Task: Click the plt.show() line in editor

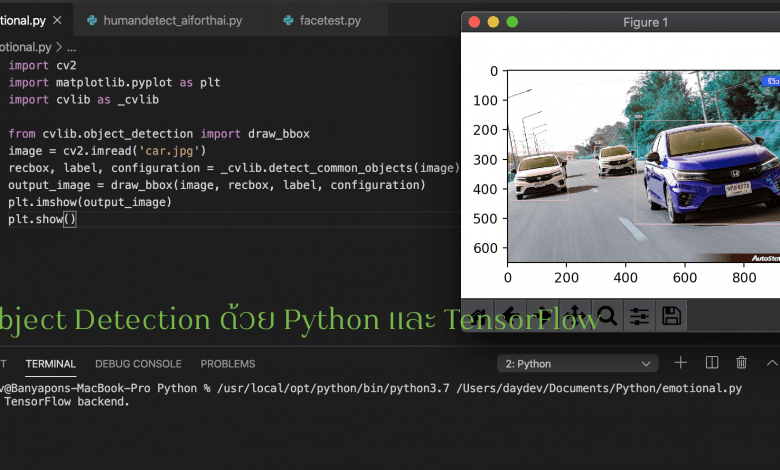Action: click(x=42, y=219)
